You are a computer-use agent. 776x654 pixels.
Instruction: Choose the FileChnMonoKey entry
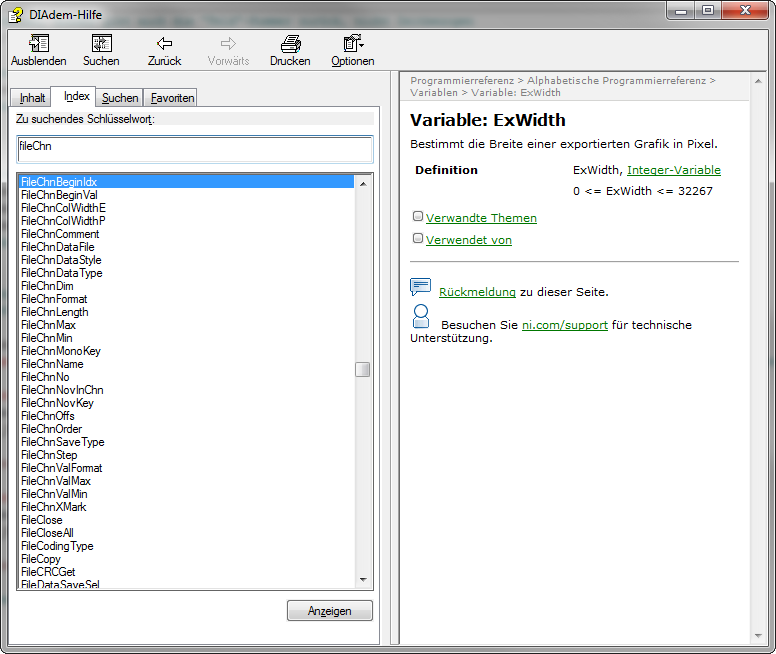[x=60, y=351]
